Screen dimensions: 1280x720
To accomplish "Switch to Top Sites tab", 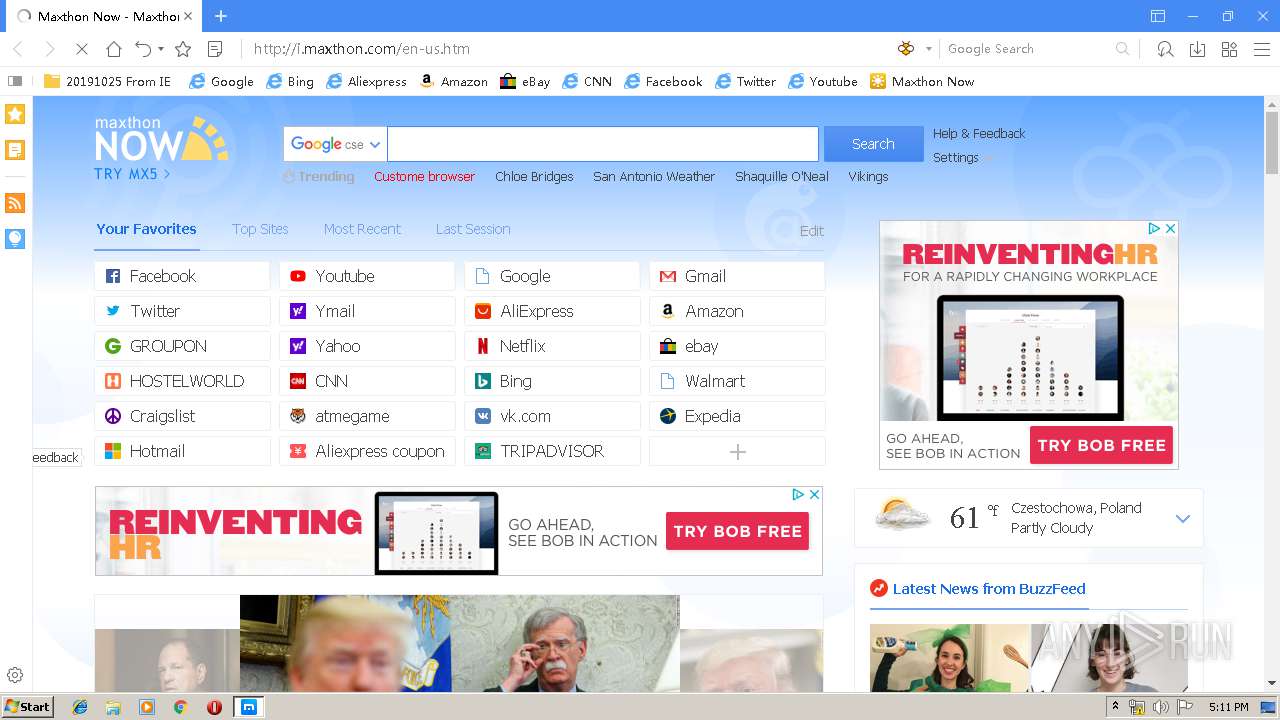I will [260, 229].
